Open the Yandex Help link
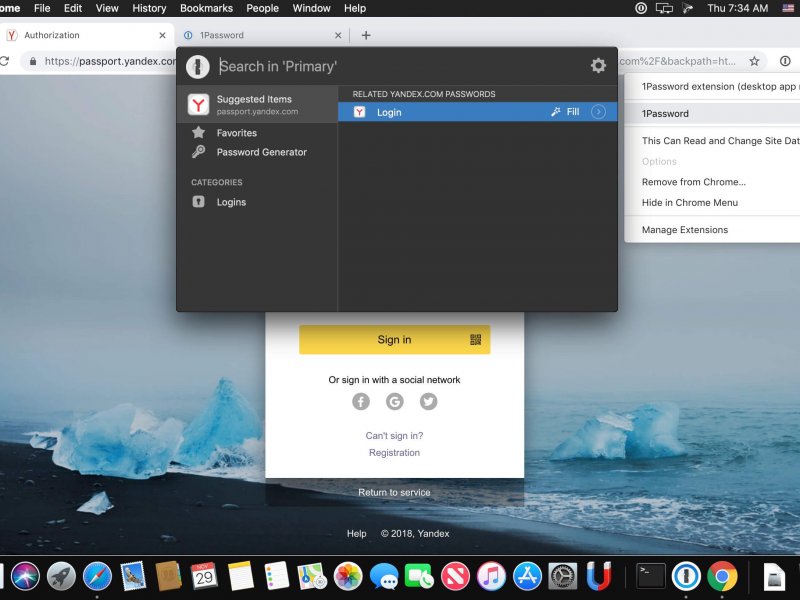Screen dimensions: 800x600 click(357, 534)
